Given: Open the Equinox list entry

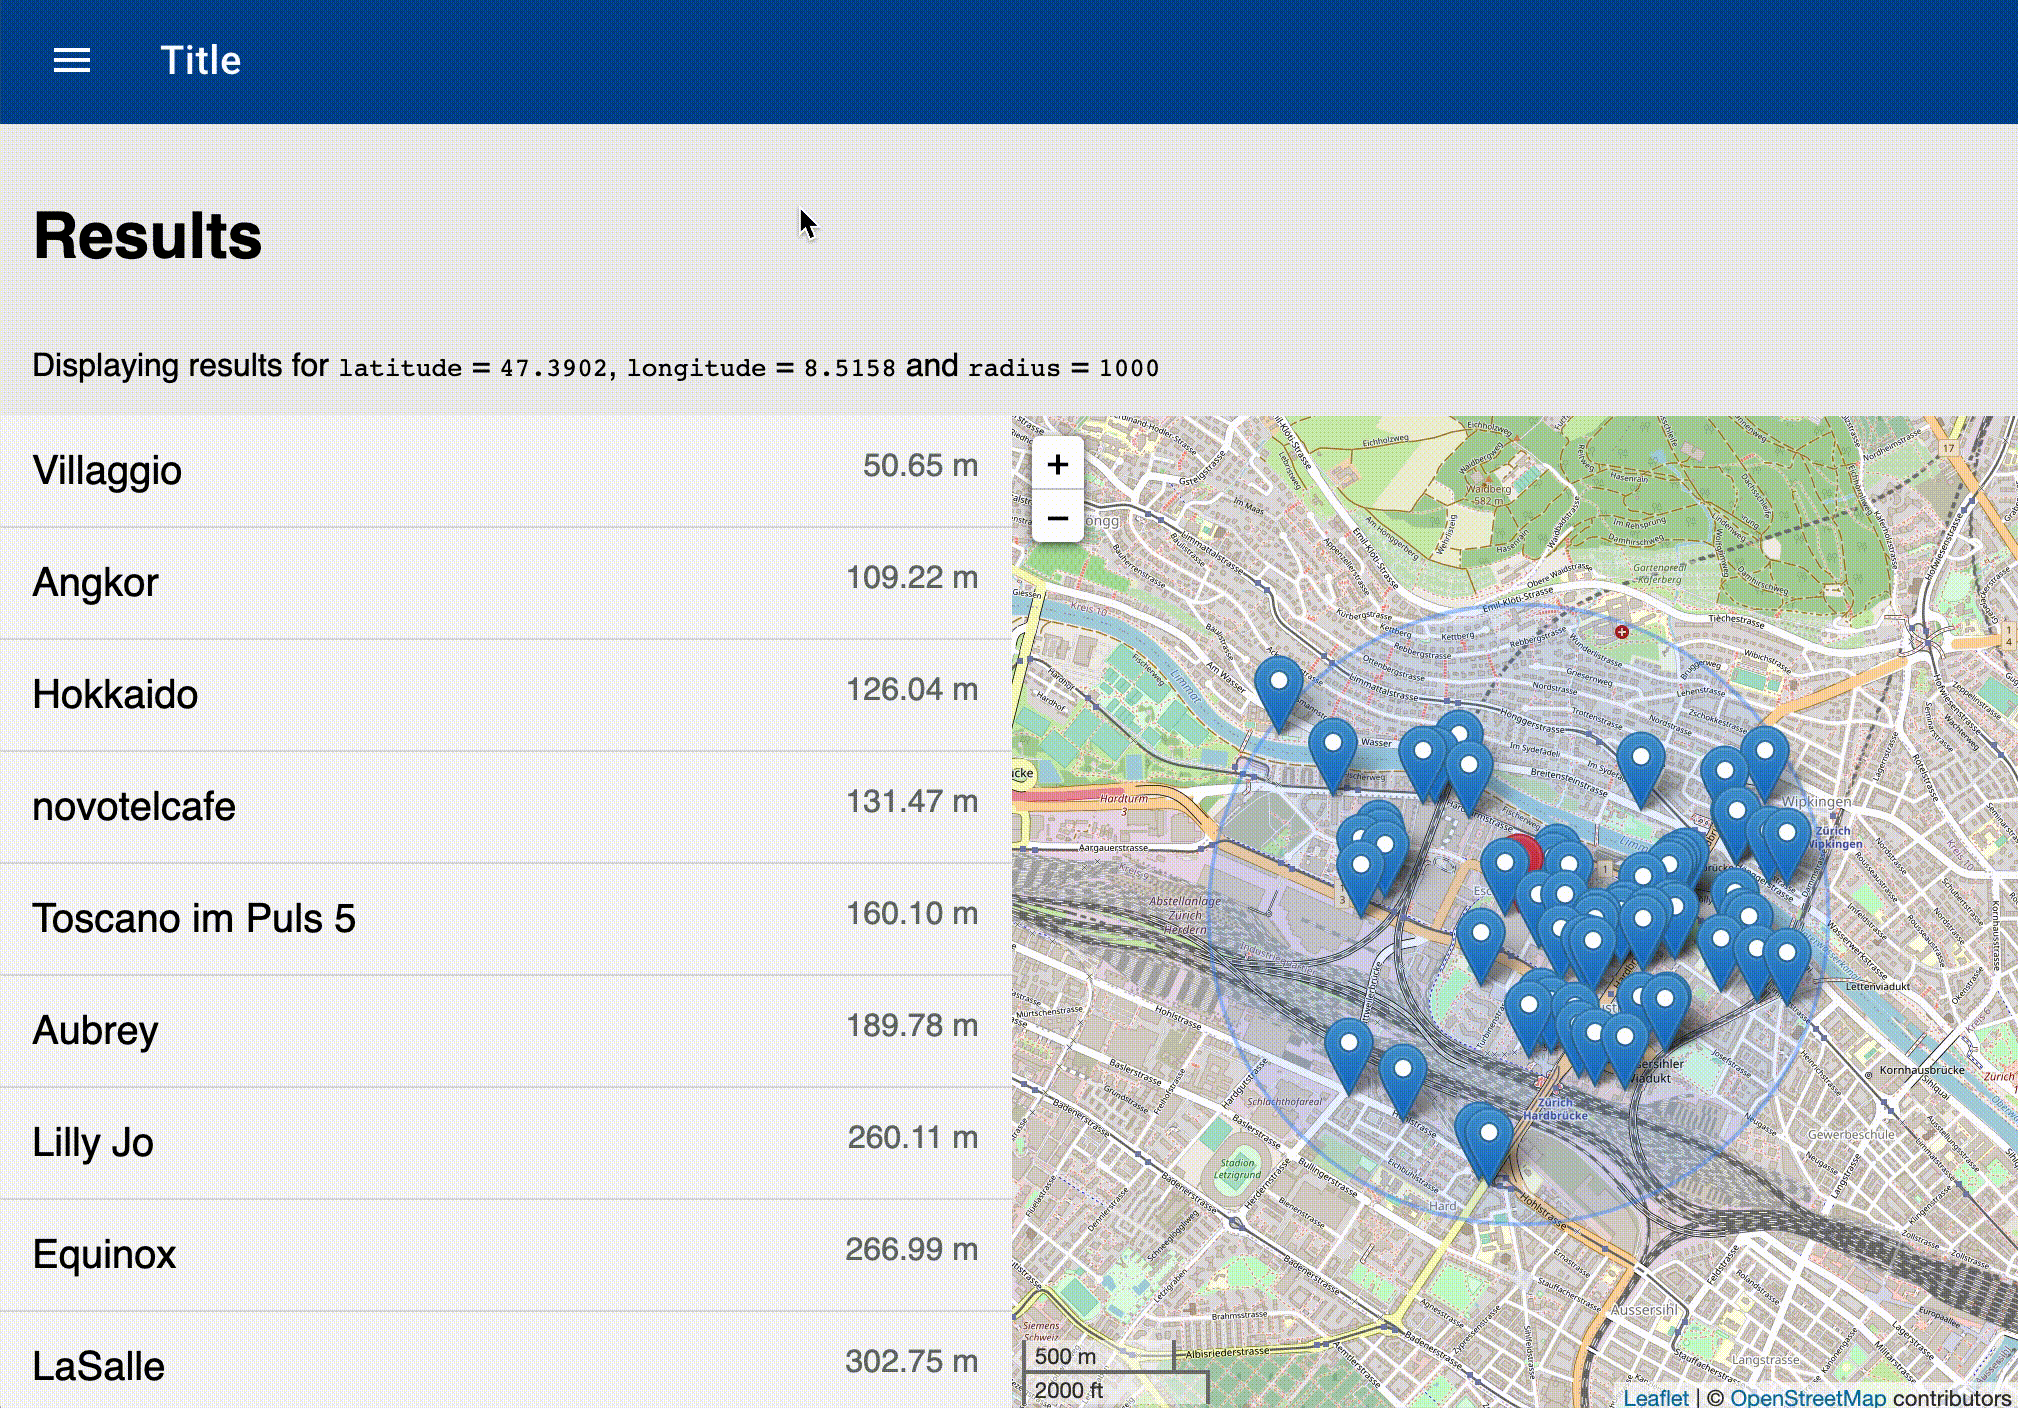Looking at the screenshot, I should [505, 1255].
